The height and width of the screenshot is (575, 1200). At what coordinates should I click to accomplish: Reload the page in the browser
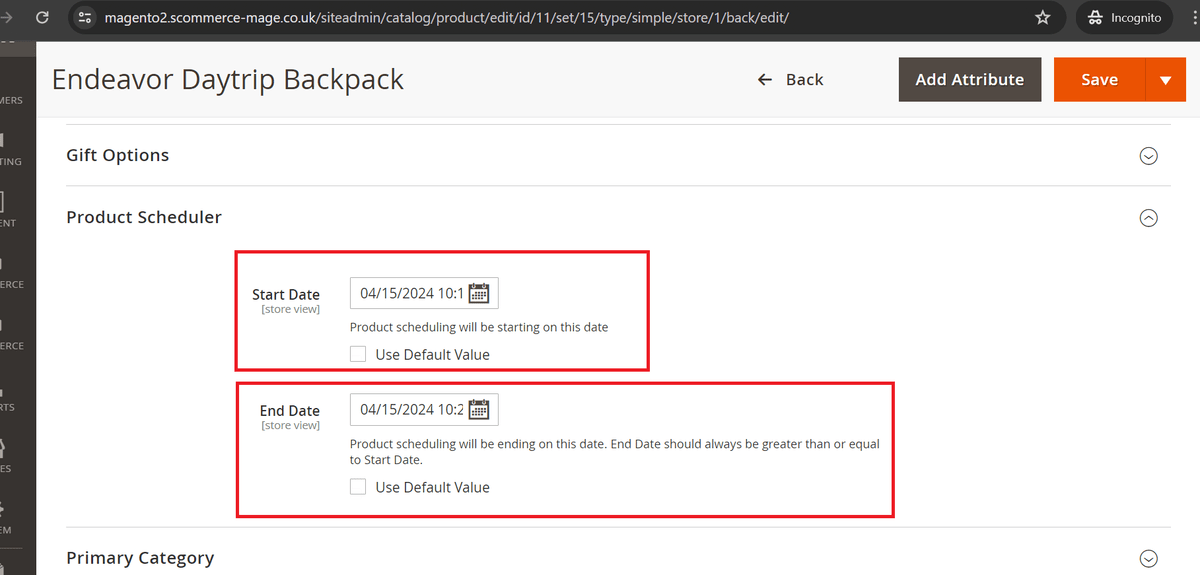point(42,18)
